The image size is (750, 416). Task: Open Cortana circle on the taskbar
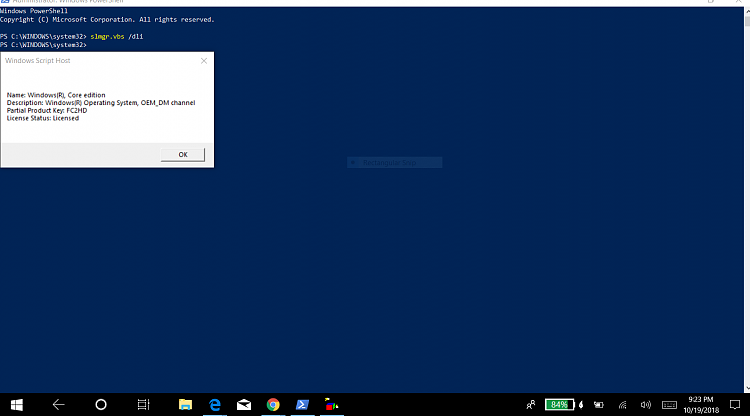(x=101, y=405)
